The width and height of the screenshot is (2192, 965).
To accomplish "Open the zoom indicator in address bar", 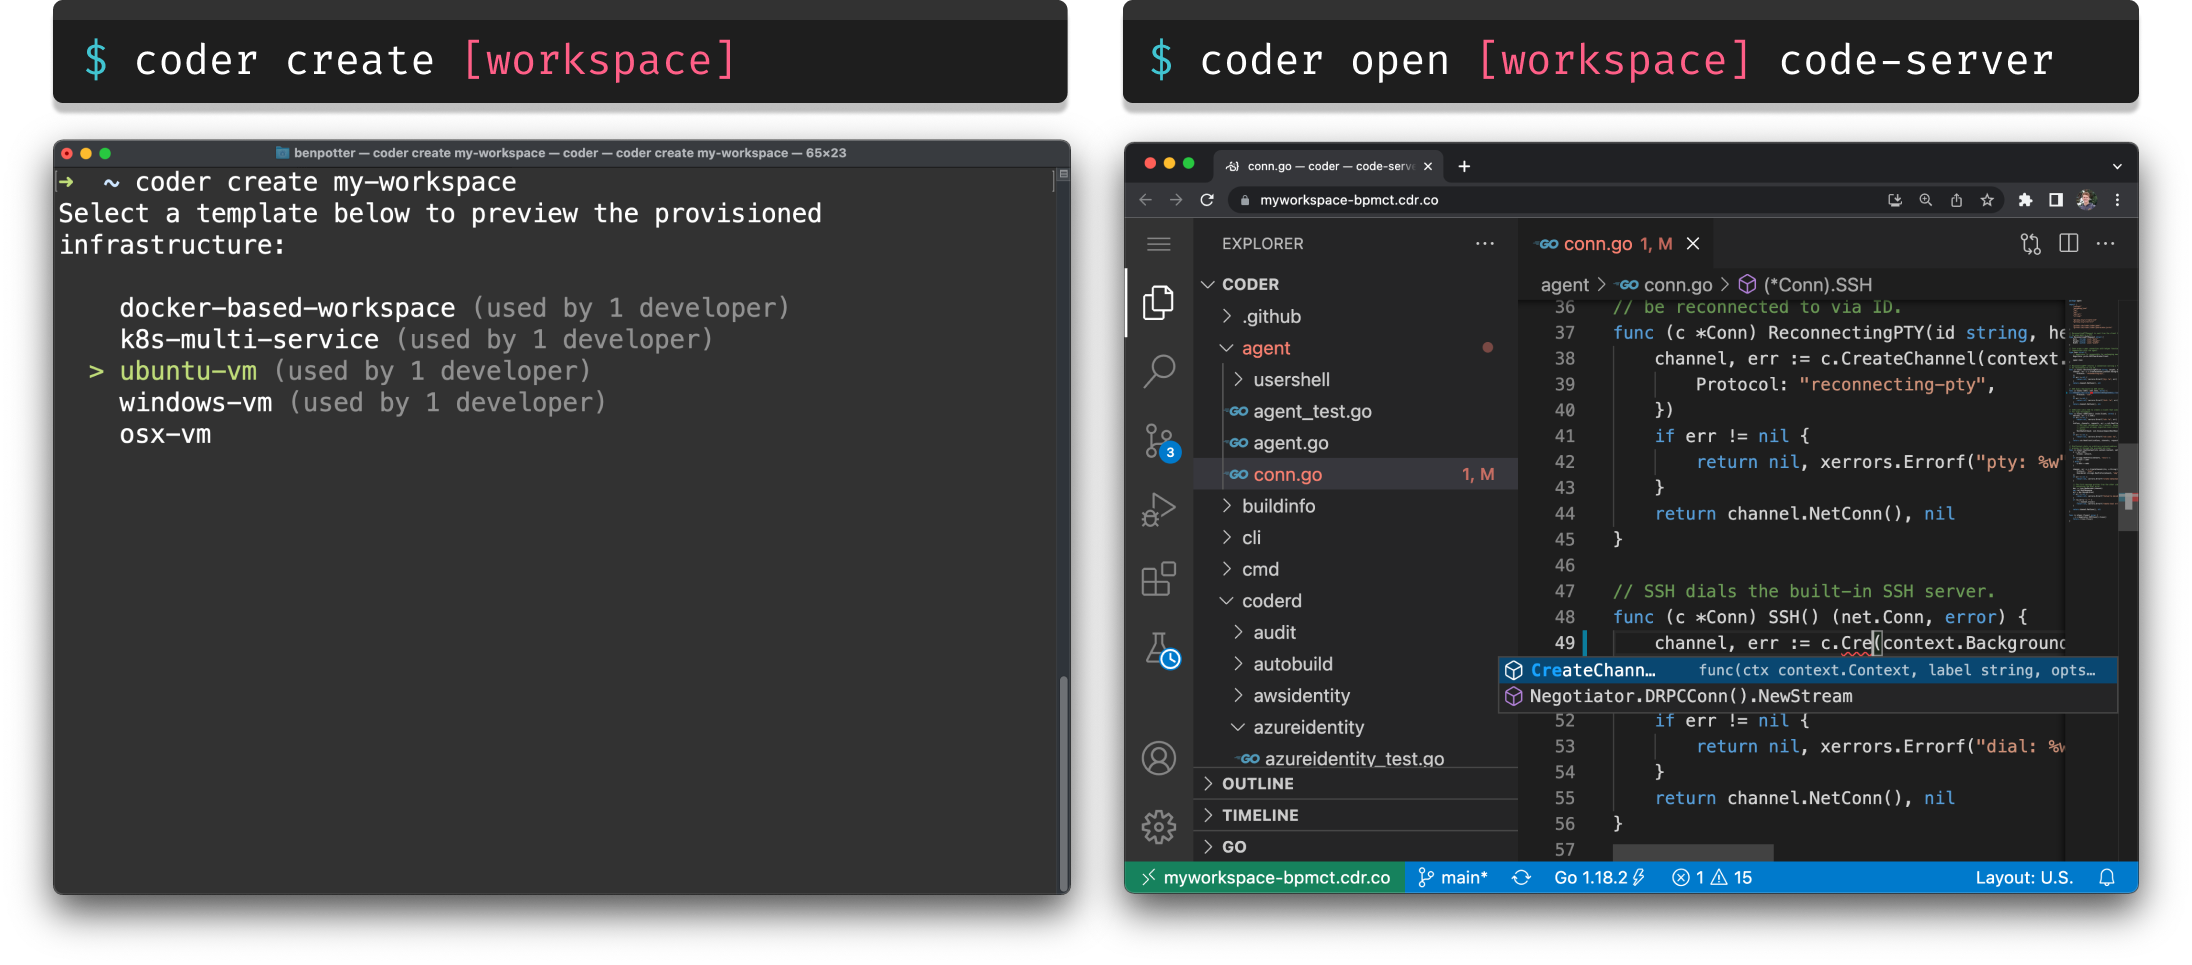I will point(1925,200).
